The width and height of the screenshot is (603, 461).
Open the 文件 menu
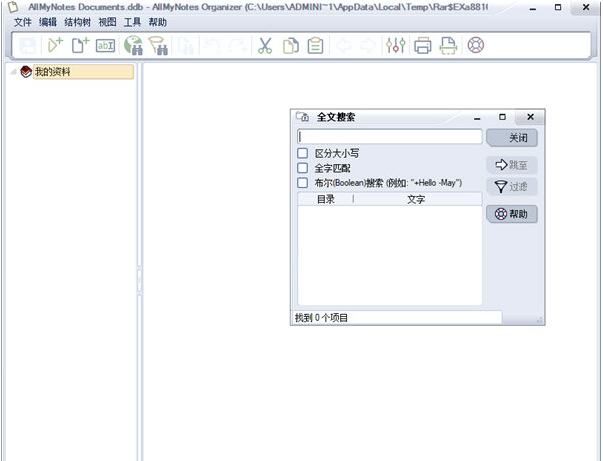coord(22,22)
